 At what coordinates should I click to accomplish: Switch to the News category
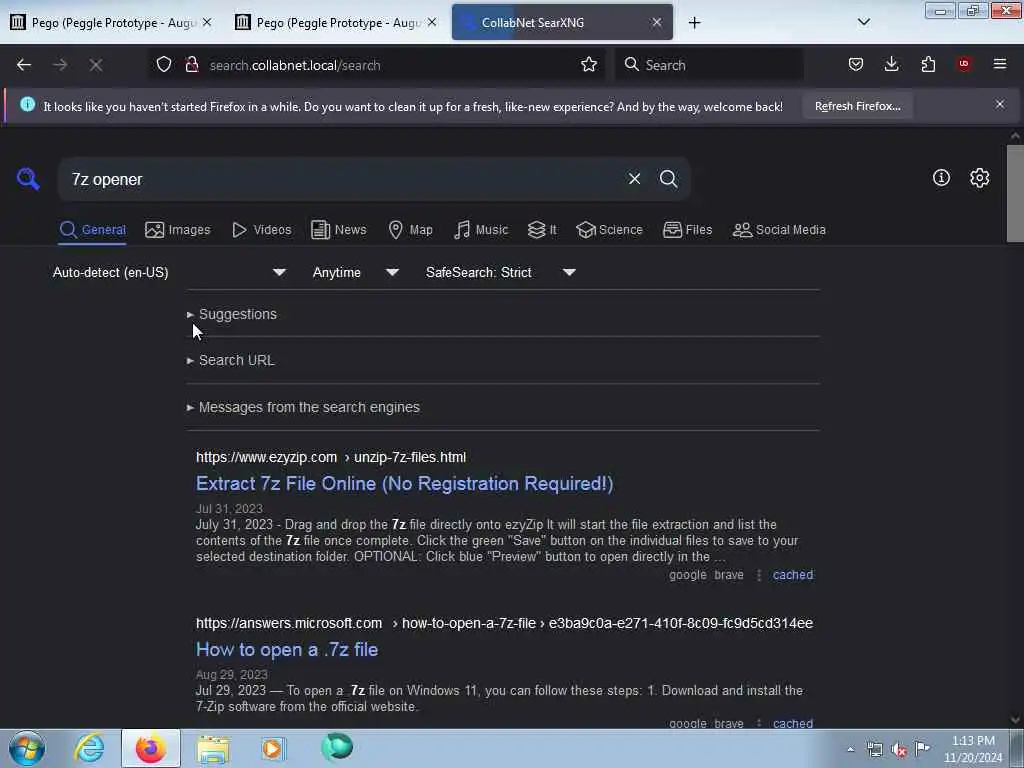(338, 230)
